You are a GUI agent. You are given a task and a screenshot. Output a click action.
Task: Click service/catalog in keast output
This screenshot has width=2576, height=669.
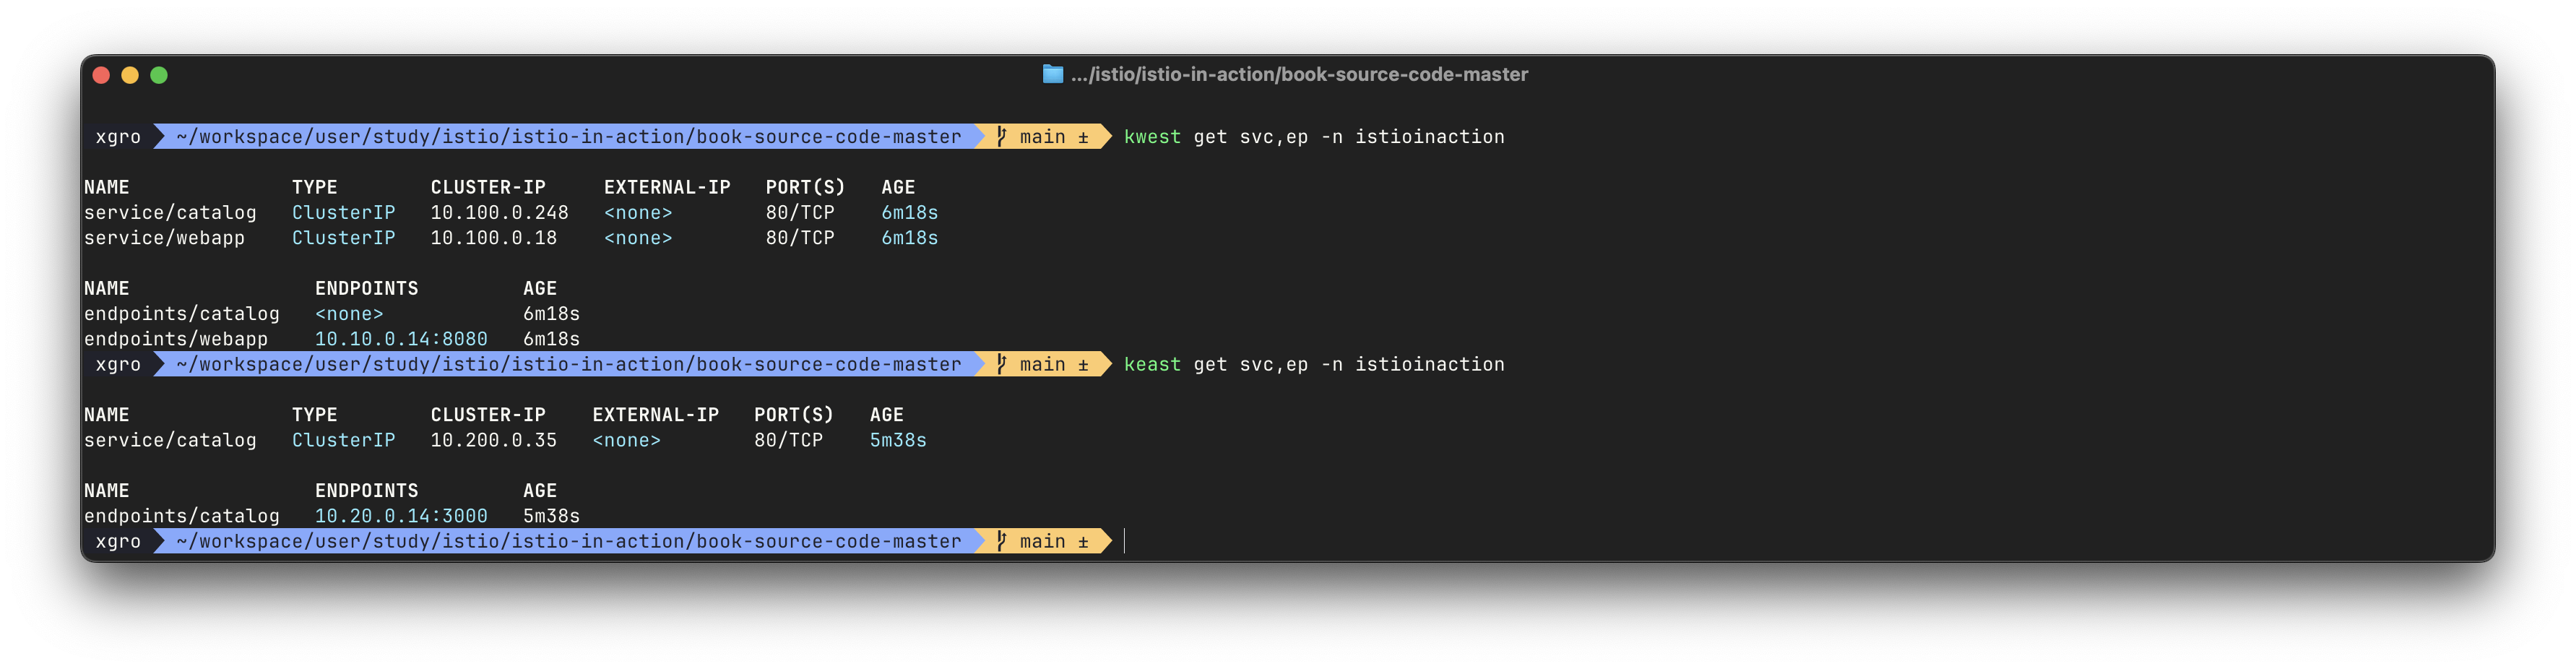pos(170,440)
